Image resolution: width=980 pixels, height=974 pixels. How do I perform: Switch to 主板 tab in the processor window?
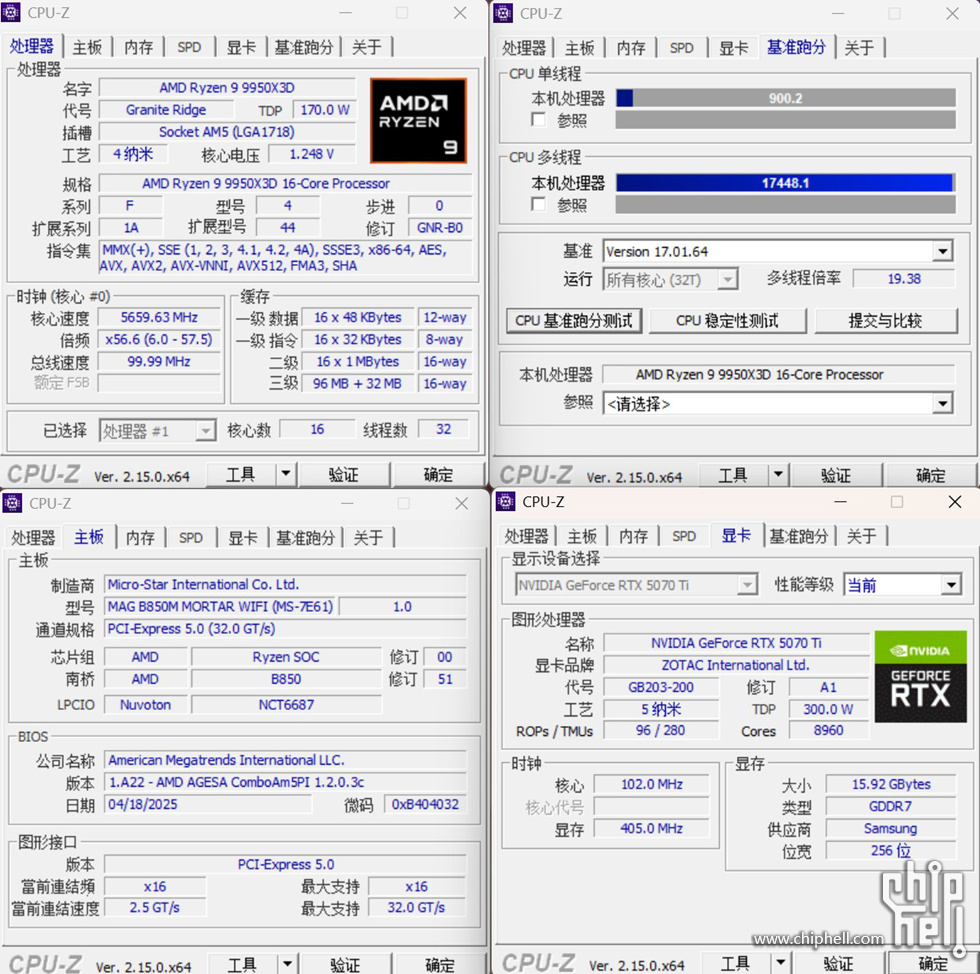click(x=87, y=48)
